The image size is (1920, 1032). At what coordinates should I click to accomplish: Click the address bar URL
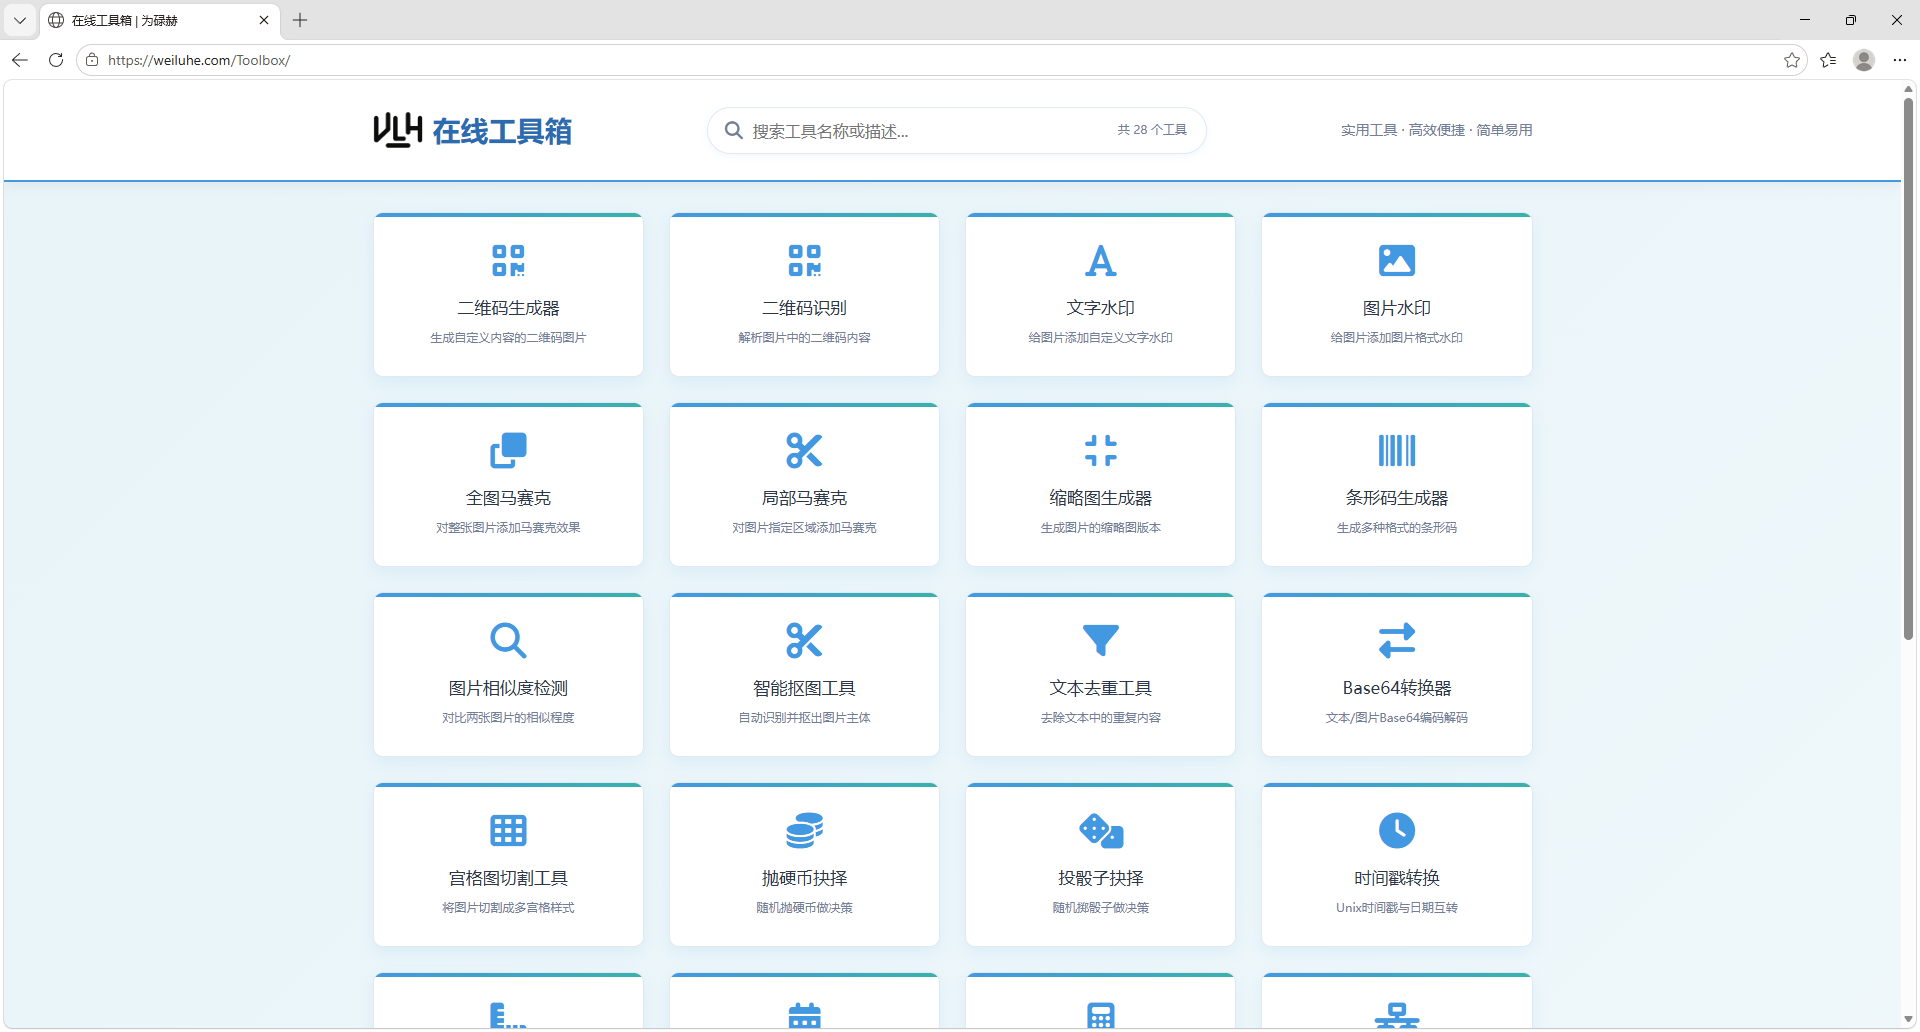coord(199,60)
